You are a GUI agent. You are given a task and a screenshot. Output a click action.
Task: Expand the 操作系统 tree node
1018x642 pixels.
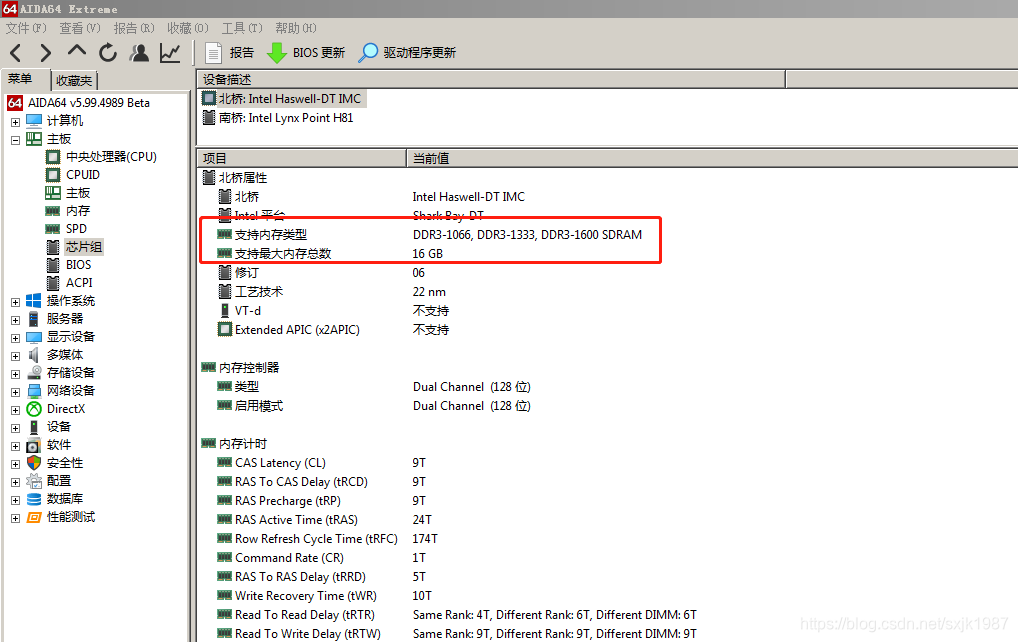(16, 302)
